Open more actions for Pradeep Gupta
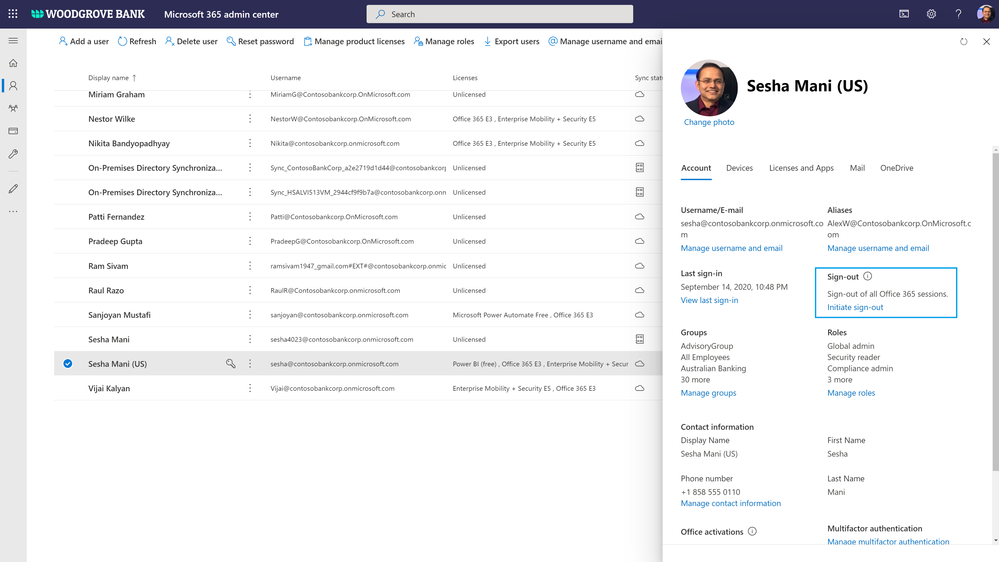This screenshot has width=999, height=562. pyautogui.click(x=250, y=241)
